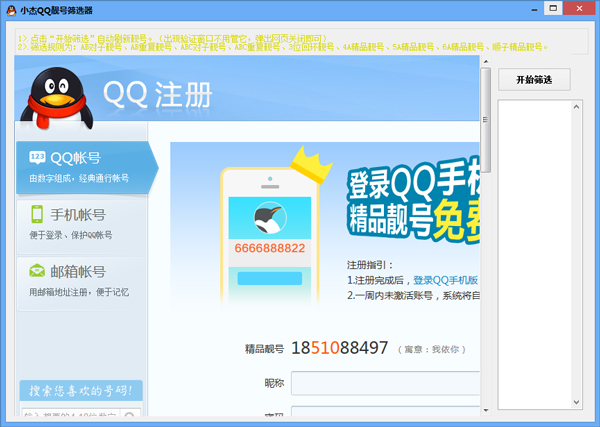Viewport: 600px width, 427px height.
Task: Click the QQ帐号 number icon
Action: coord(37,158)
